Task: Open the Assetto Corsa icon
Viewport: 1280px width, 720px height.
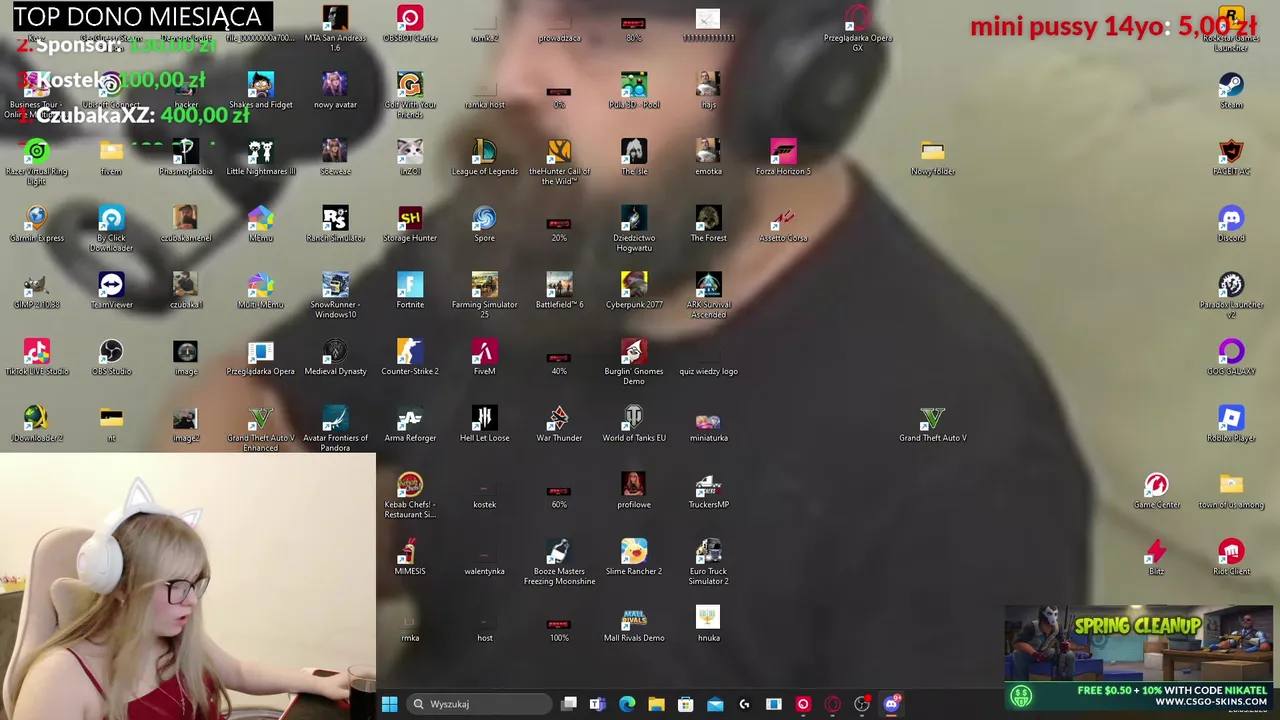Action: pyautogui.click(x=783, y=218)
